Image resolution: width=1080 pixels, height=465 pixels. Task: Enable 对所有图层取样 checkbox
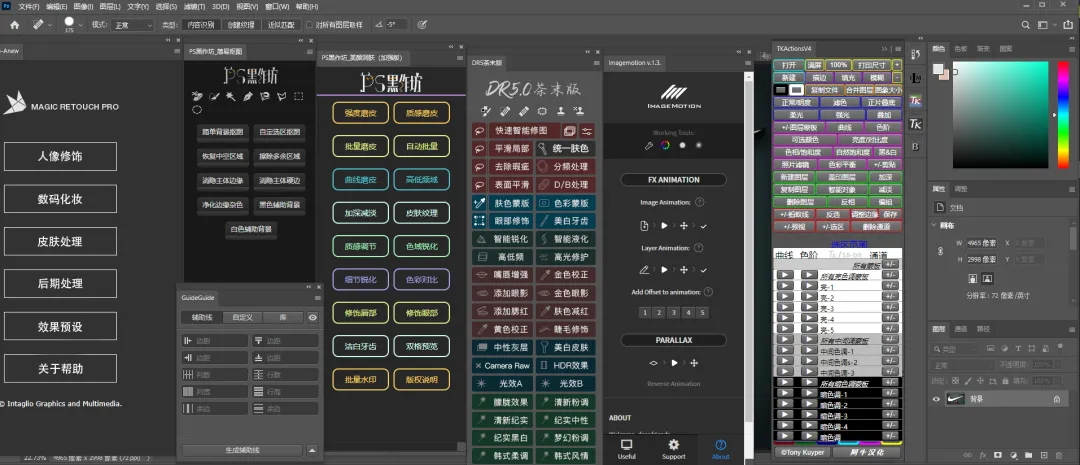point(309,25)
